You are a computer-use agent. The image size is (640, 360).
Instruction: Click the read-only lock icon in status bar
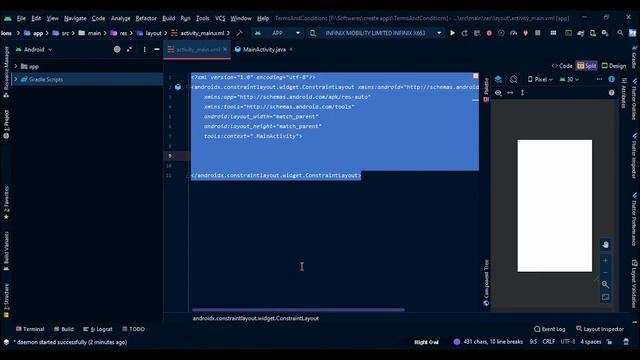coord(609,342)
